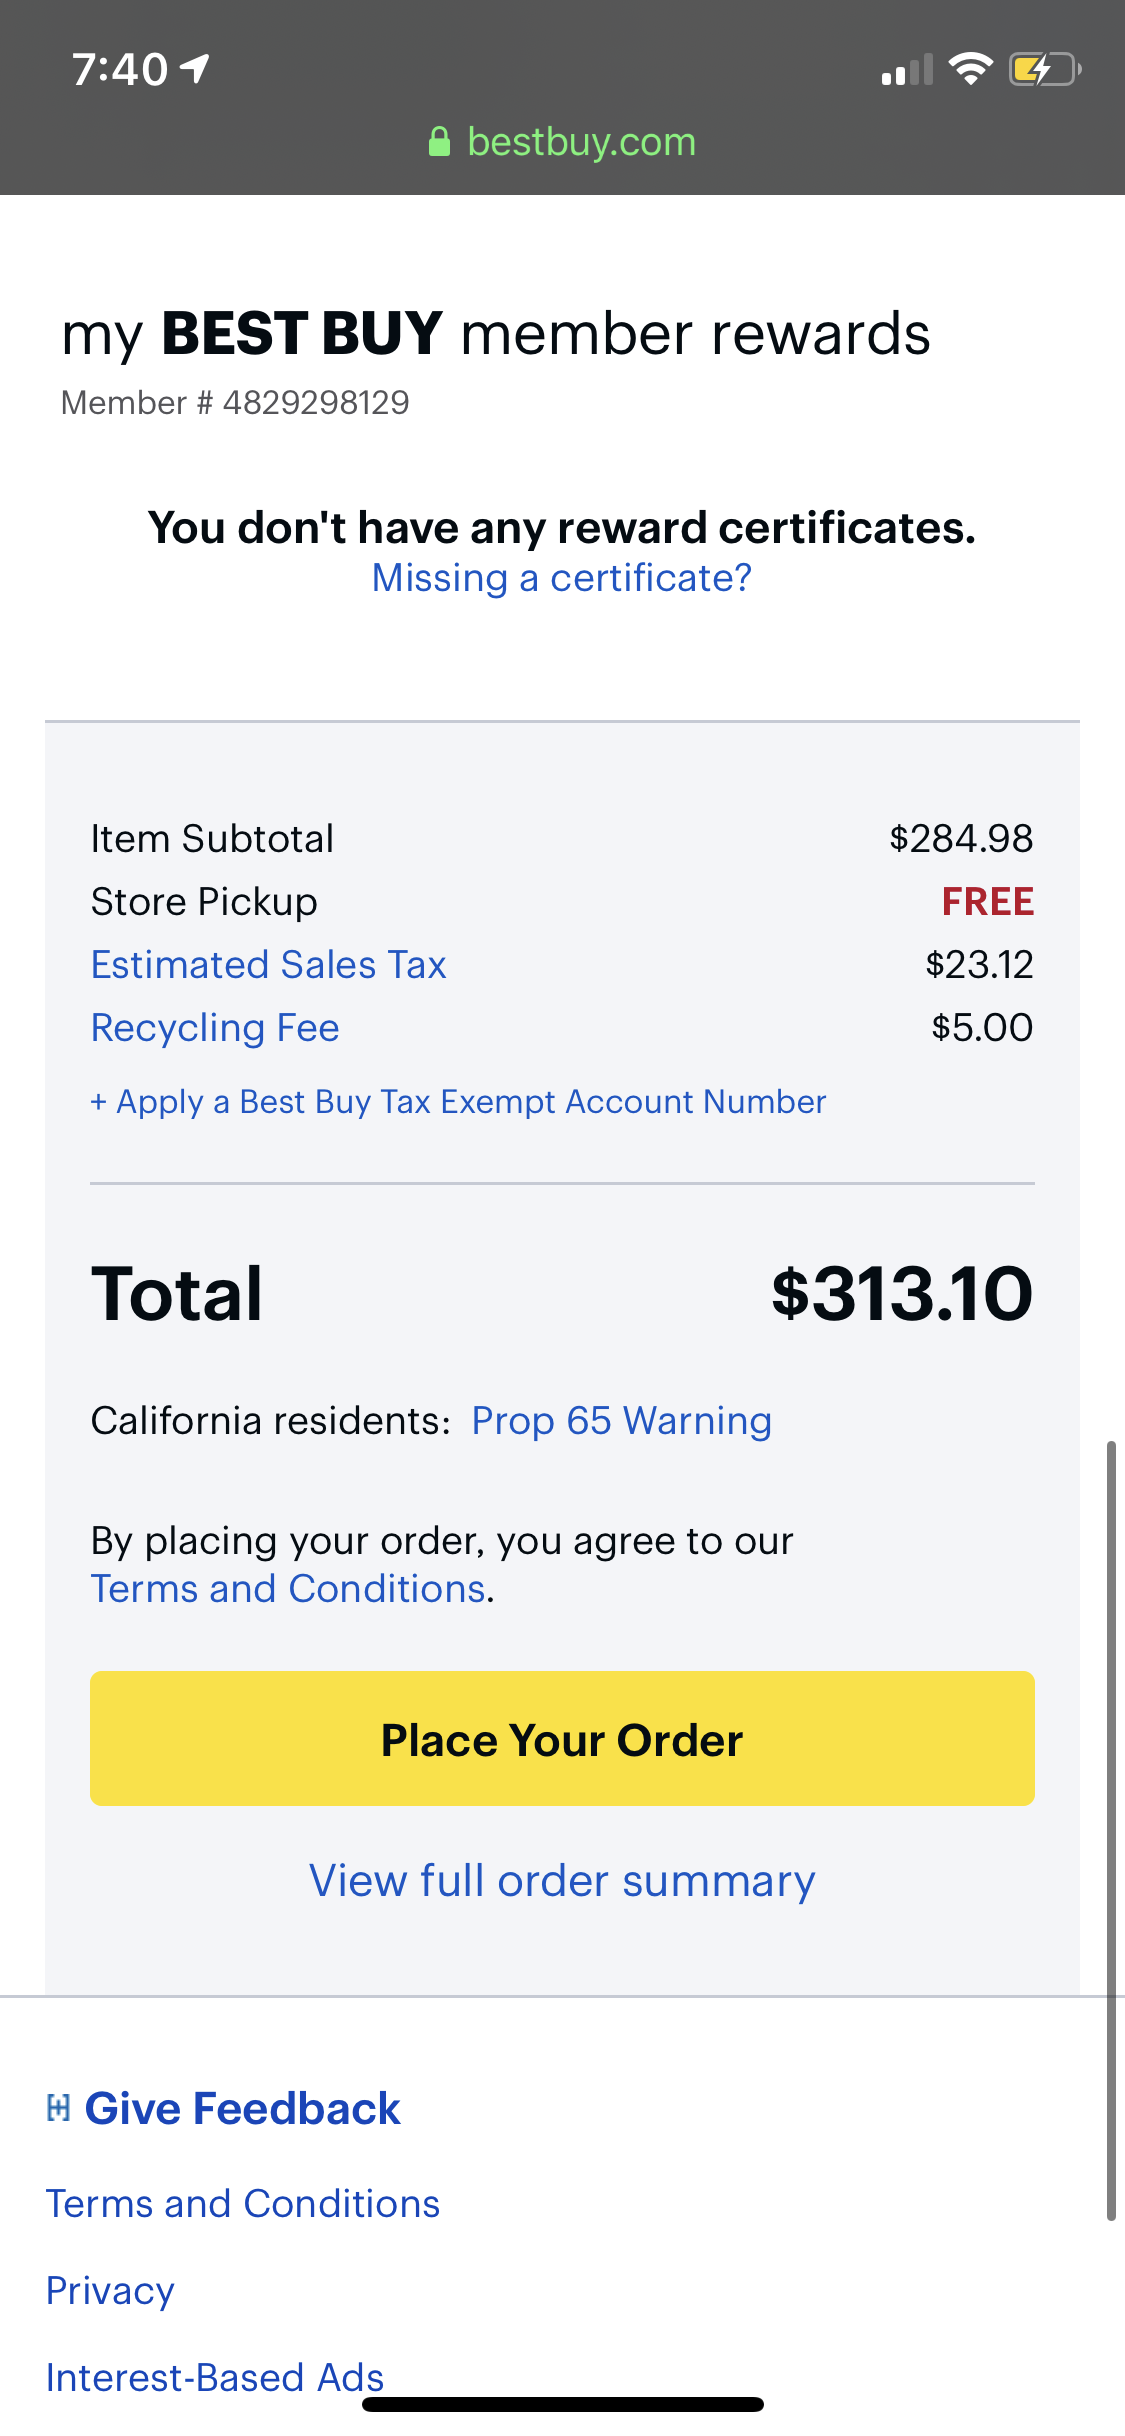
Task: Expand Apply a Best Buy Tax Exempt Account Number
Action: [458, 1102]
